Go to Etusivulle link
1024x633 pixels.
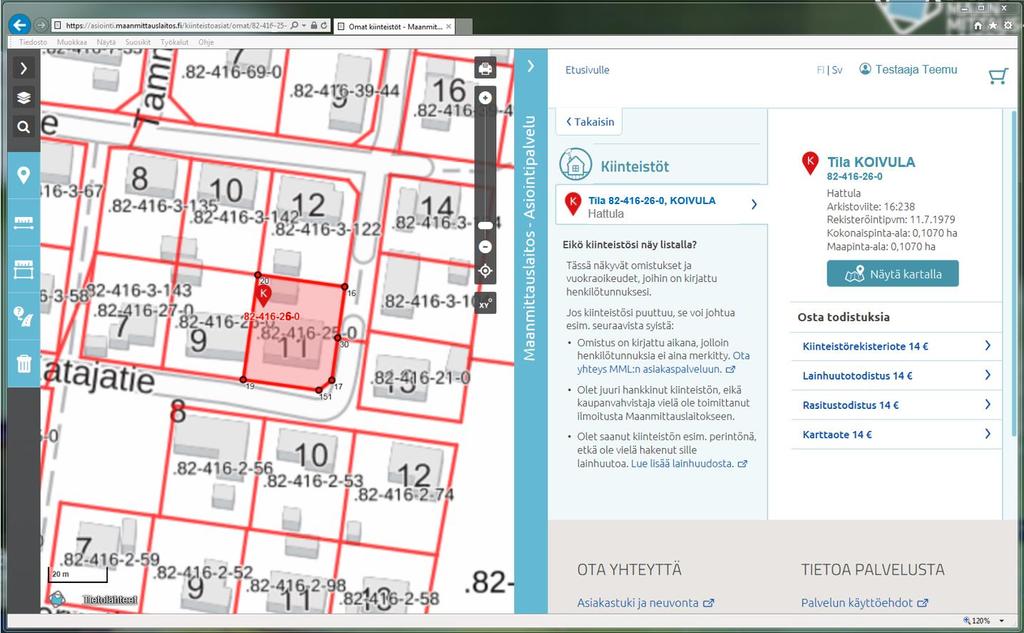(x=587, y=70)
